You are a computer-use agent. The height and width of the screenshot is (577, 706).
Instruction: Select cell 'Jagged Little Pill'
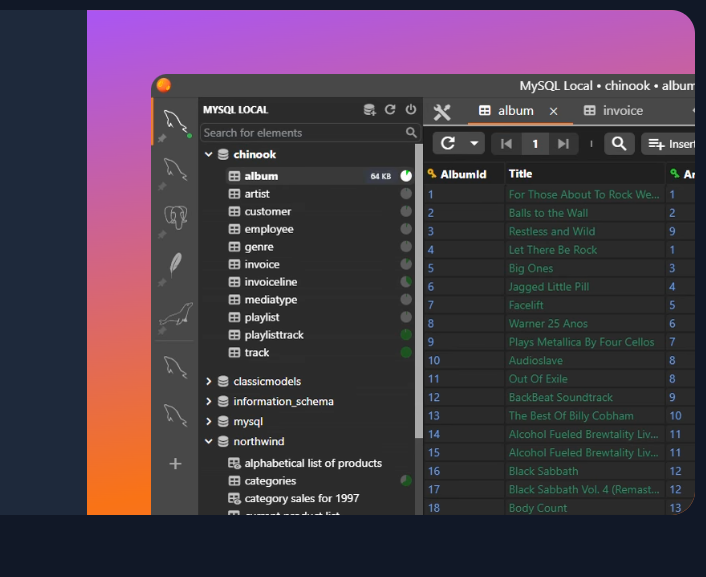[x=584, y=286]
